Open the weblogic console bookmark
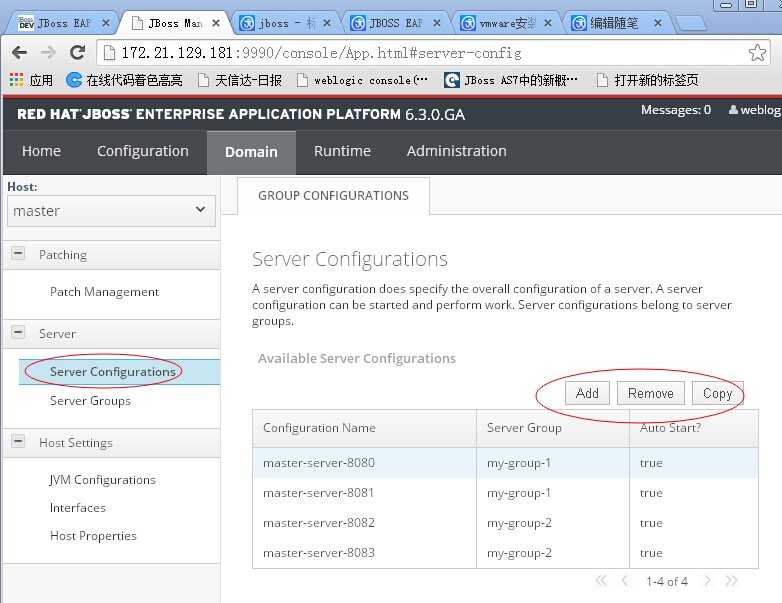This screenshot has width=782, height=603. (x=362, y=80)
